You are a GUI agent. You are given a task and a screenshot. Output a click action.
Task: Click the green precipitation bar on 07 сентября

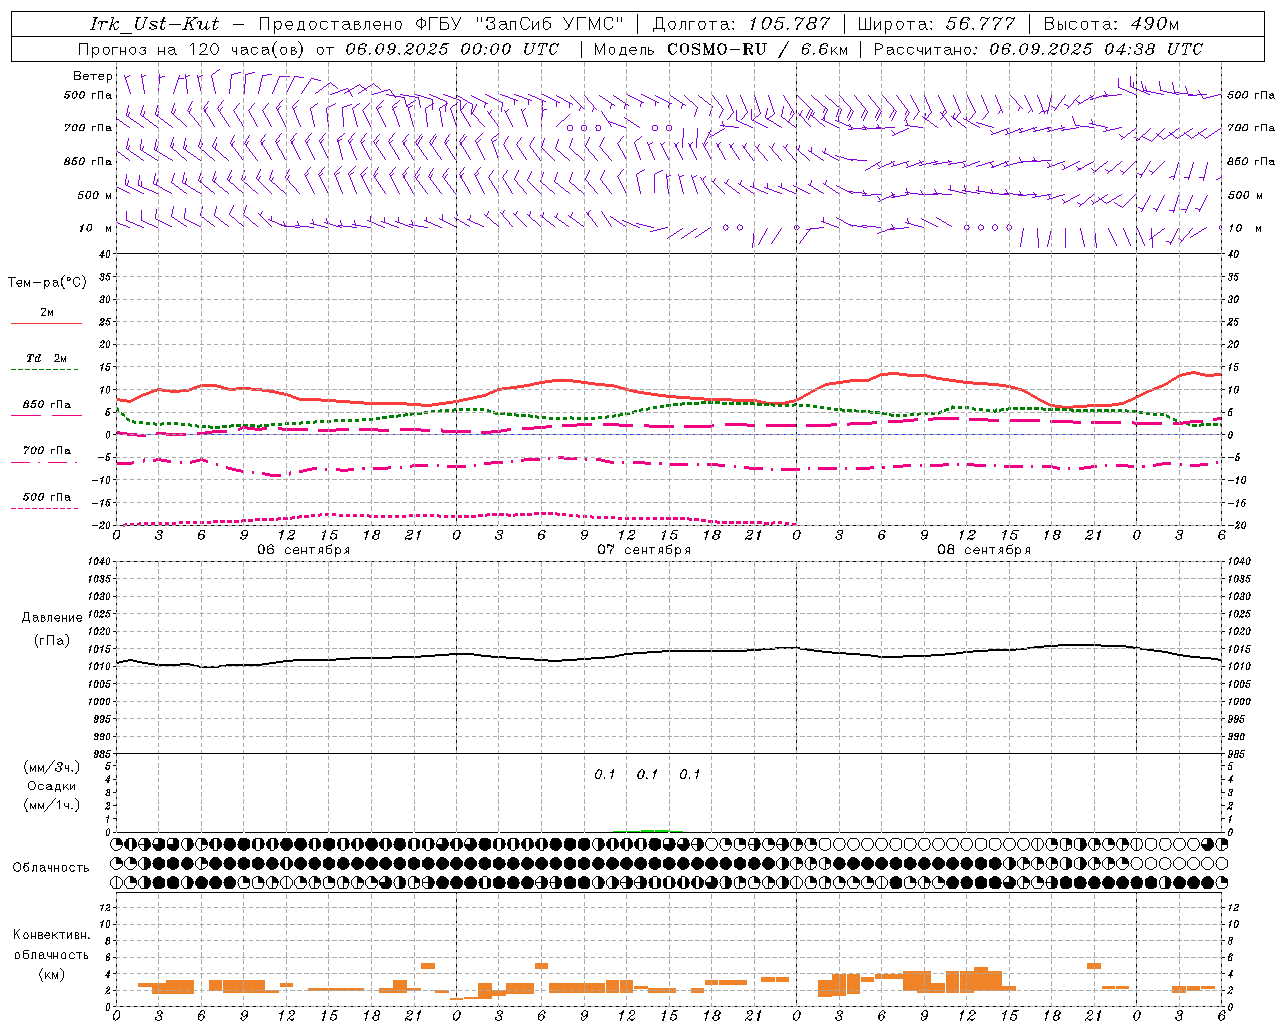(x=655, y=830)
